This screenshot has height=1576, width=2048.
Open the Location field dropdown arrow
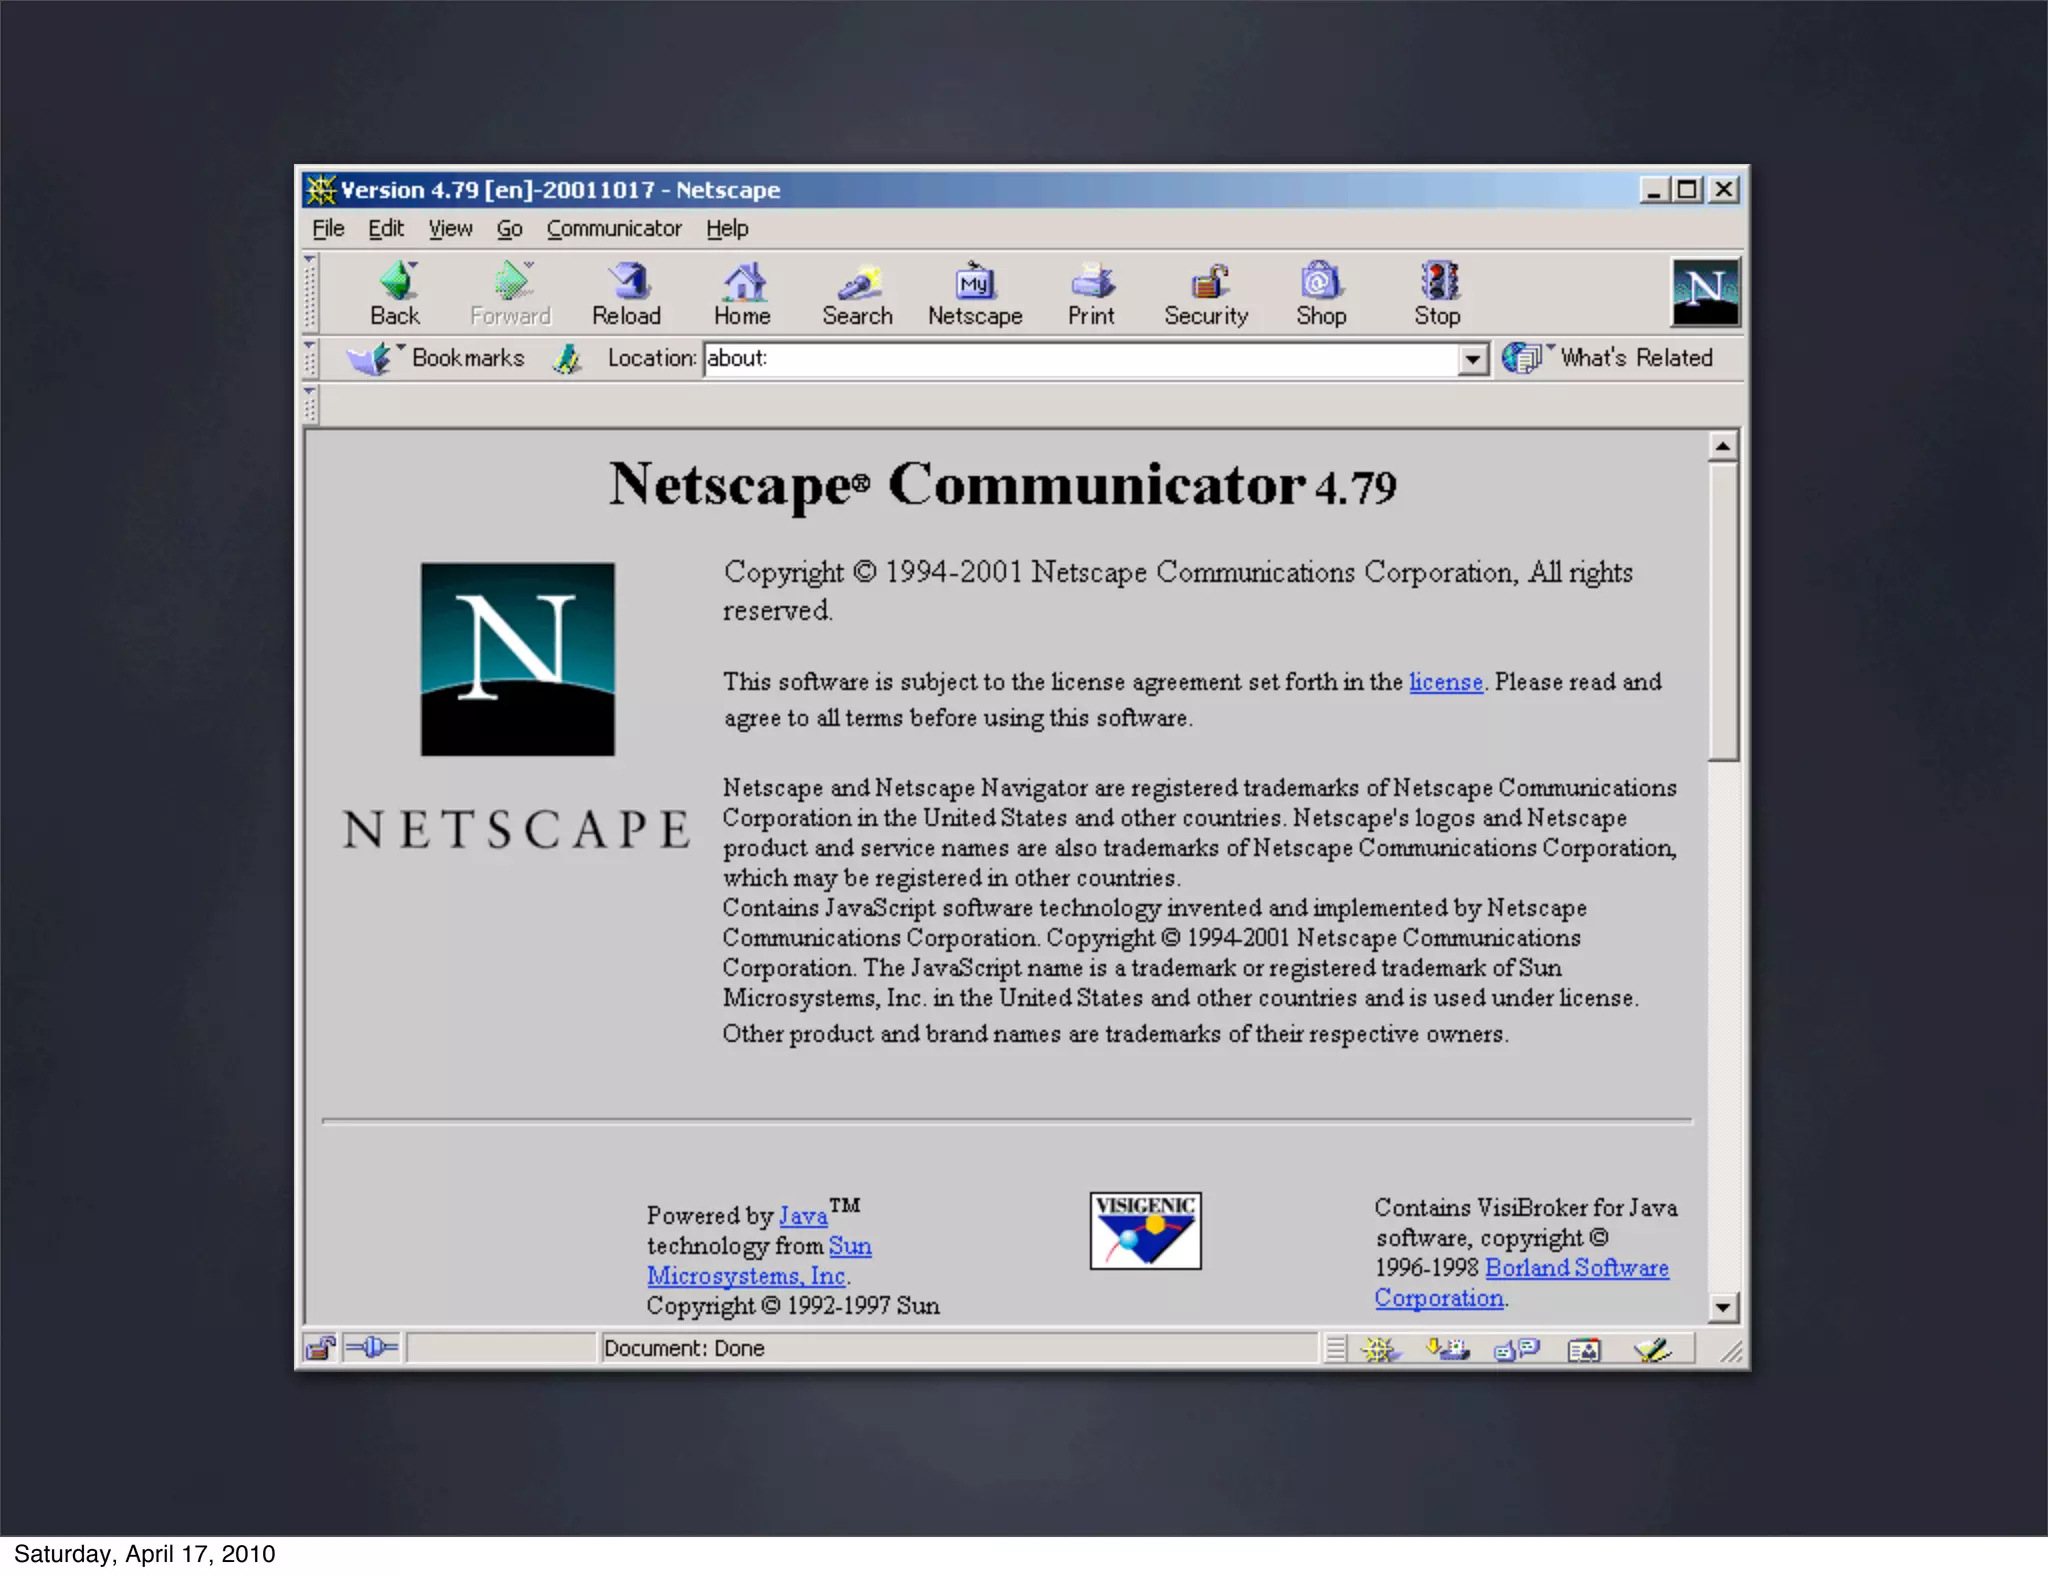[1472, 359]
